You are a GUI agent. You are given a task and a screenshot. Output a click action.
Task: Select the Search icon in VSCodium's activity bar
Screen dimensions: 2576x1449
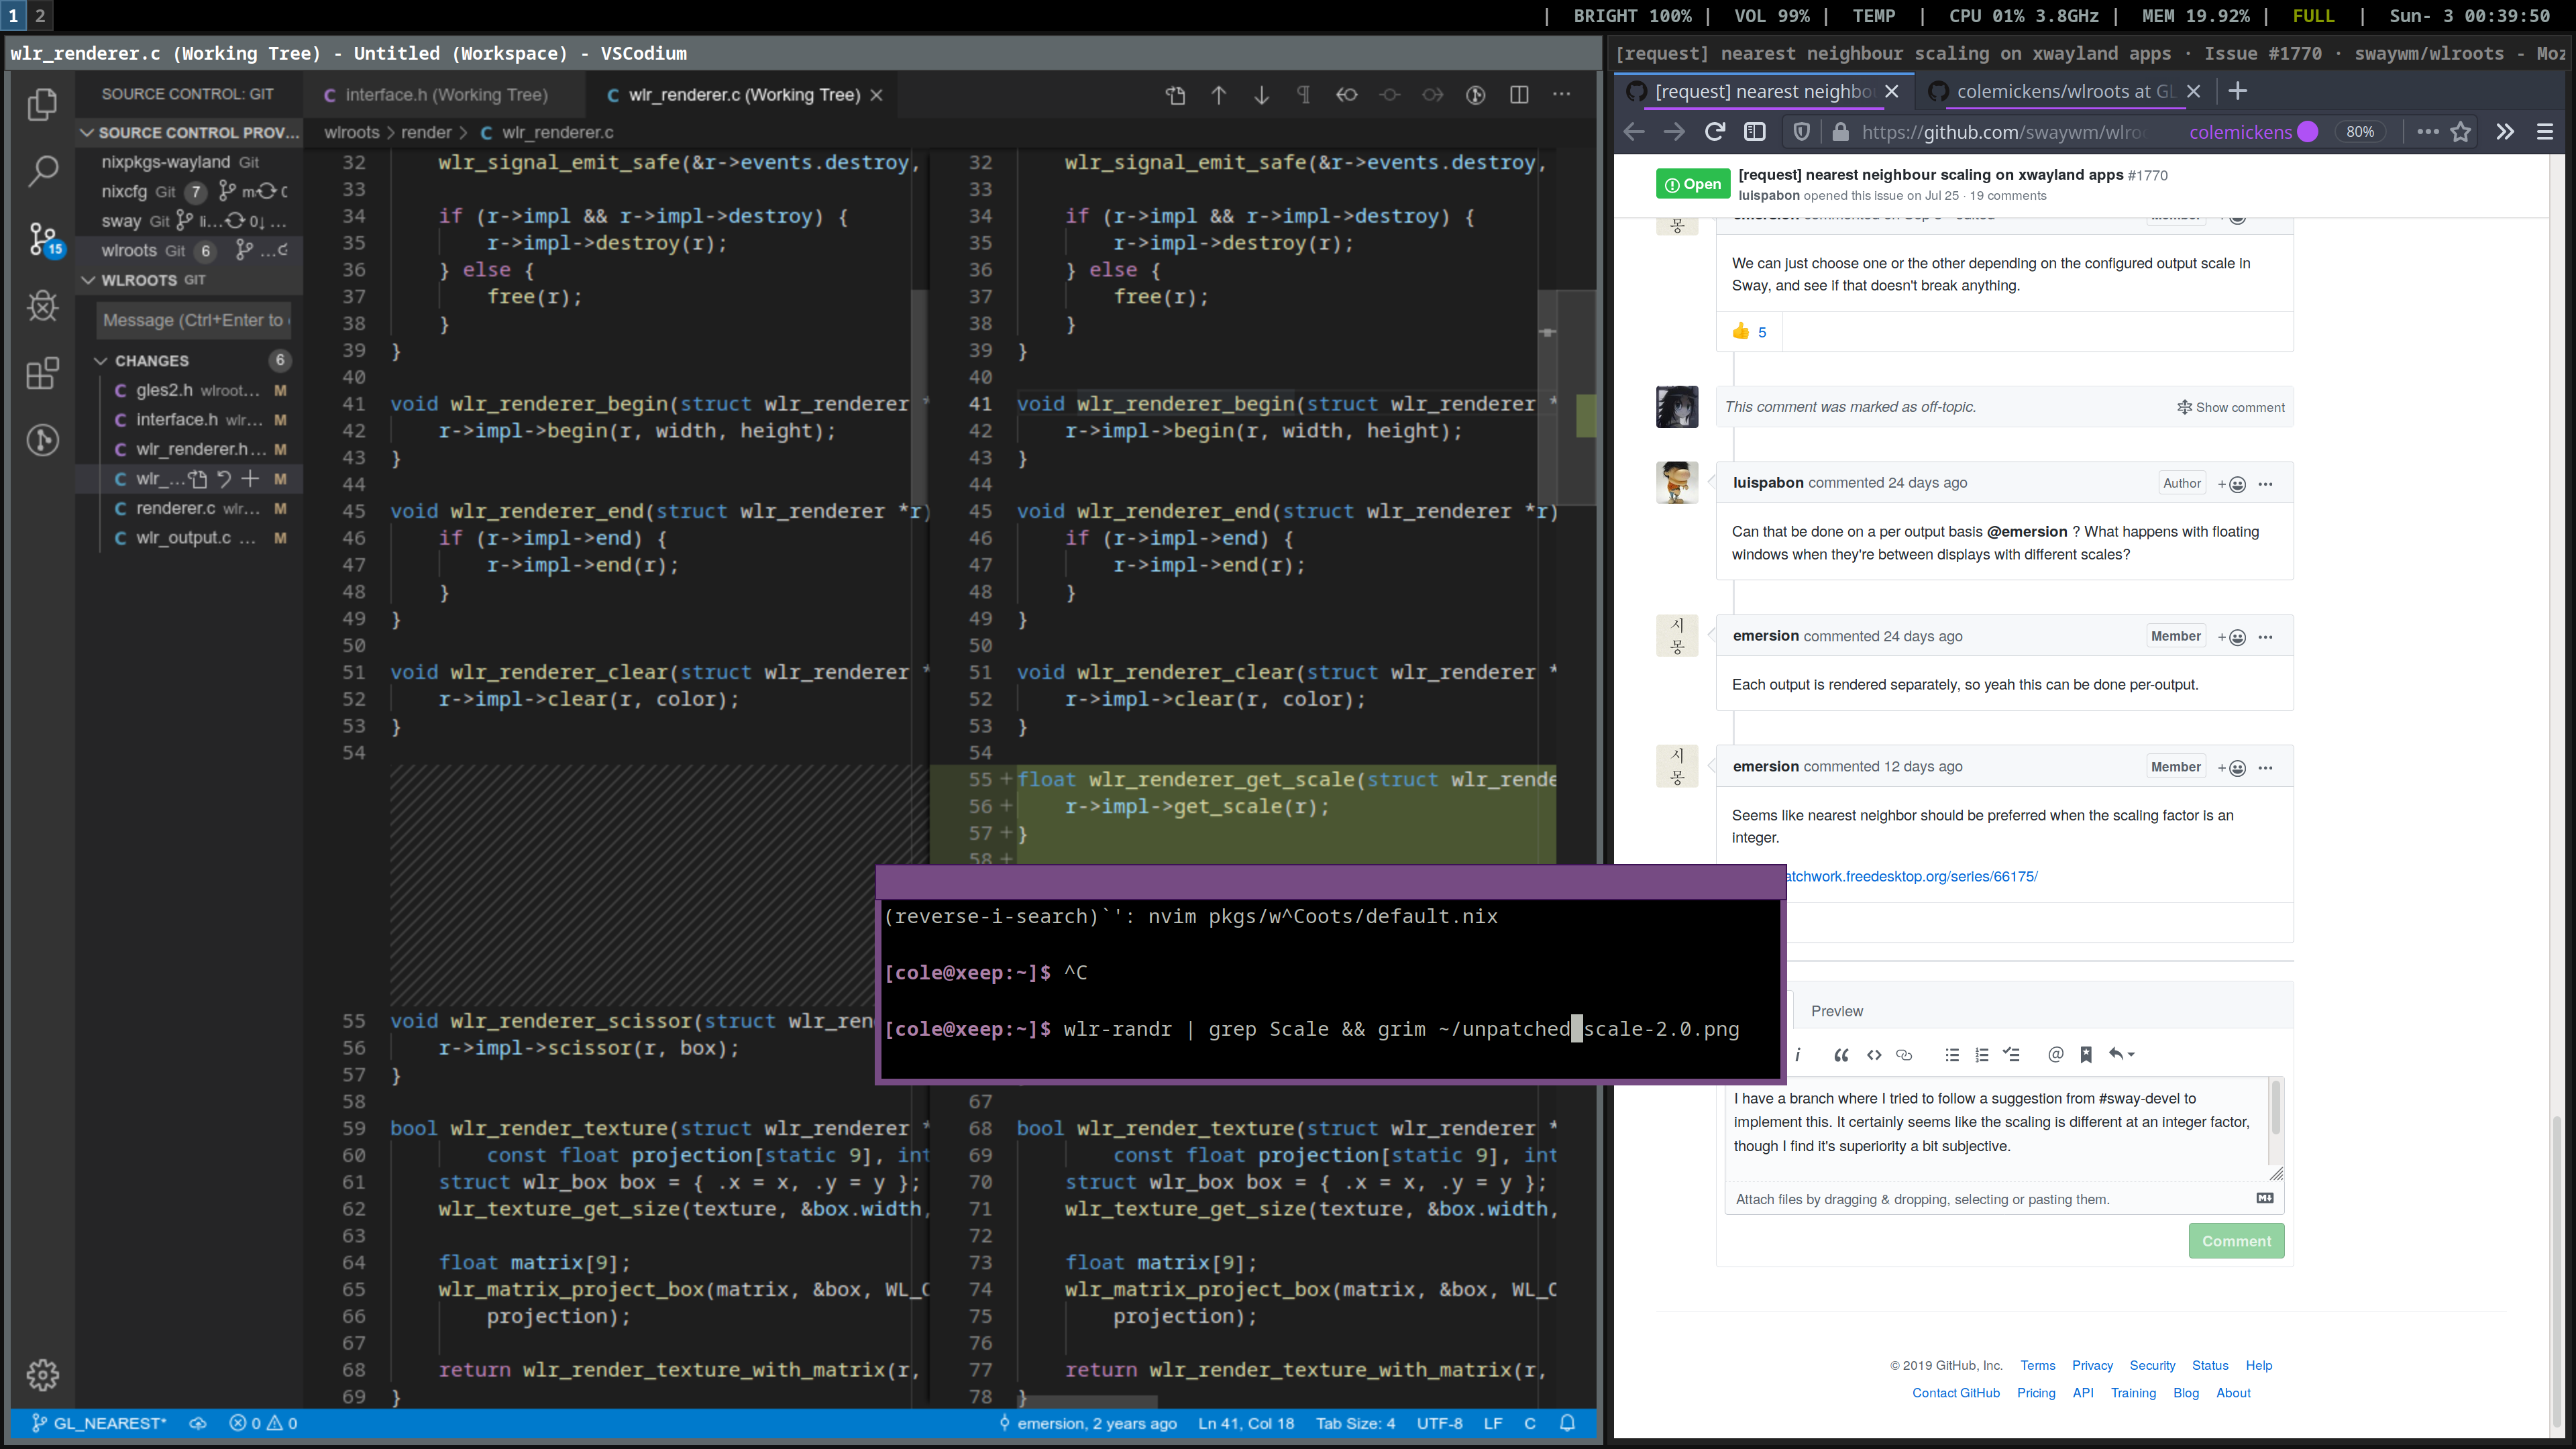[x=42, y=171]
